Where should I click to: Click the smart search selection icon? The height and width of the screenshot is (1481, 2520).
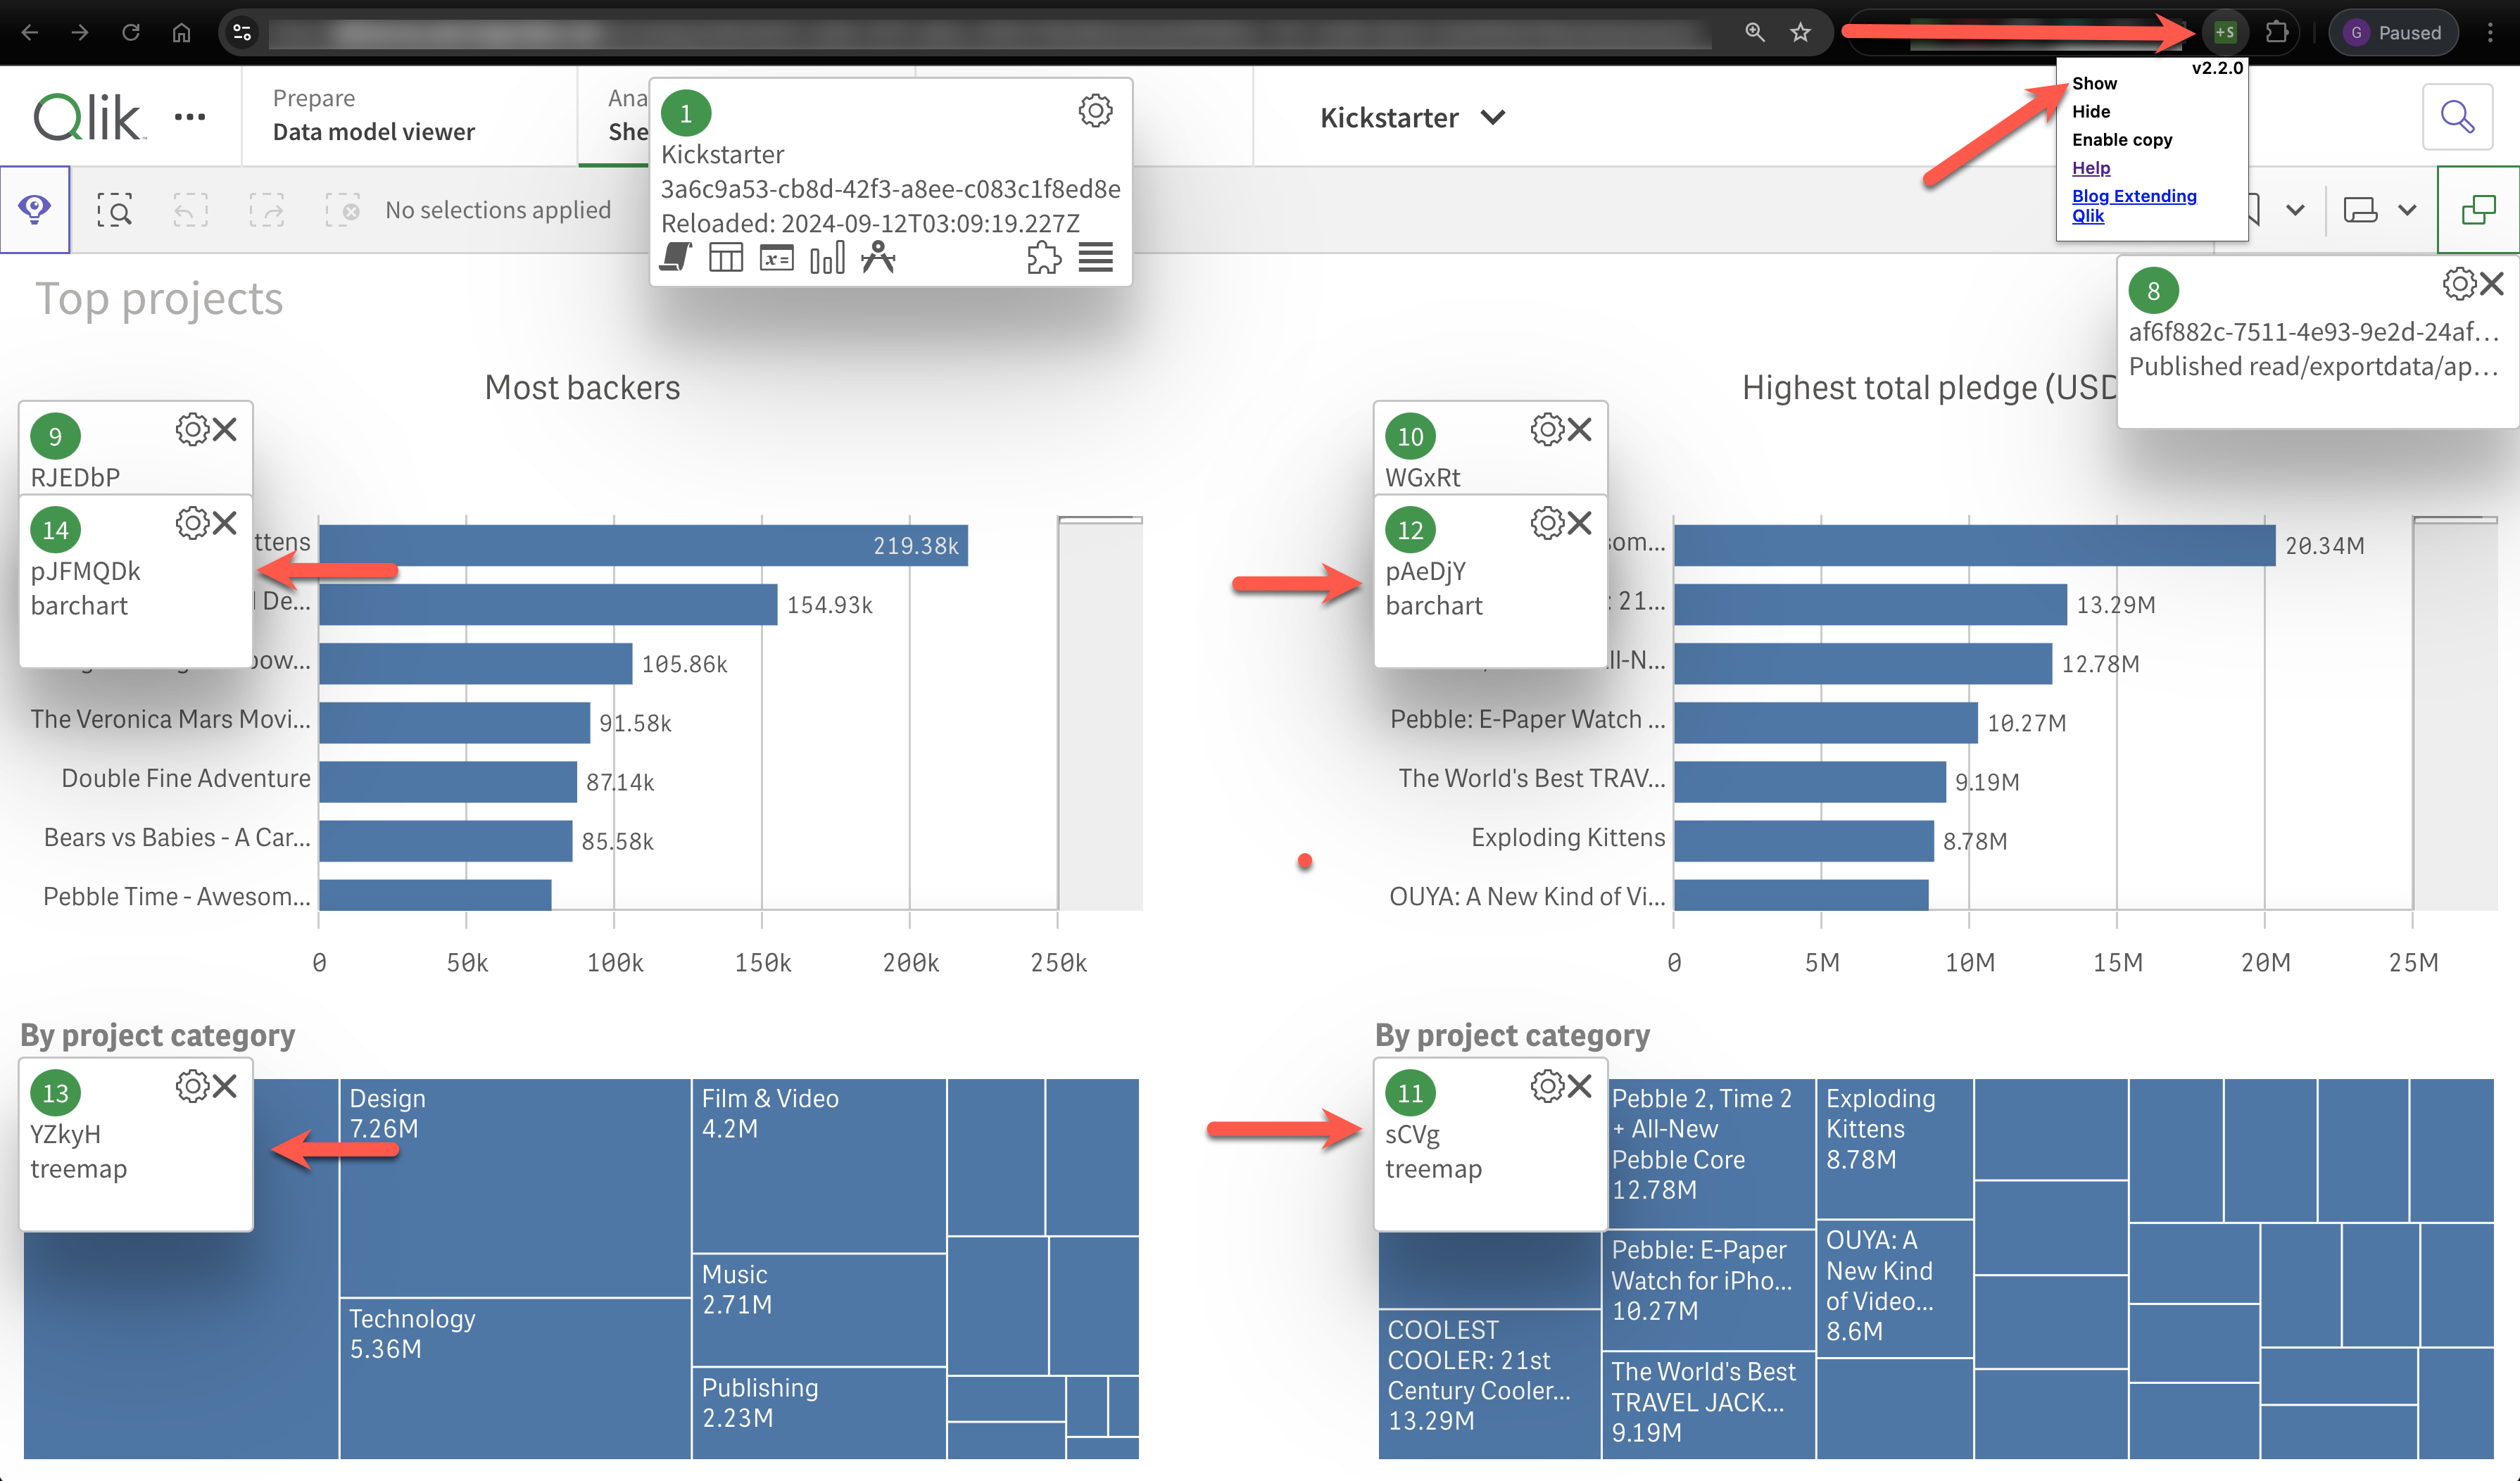115,211
